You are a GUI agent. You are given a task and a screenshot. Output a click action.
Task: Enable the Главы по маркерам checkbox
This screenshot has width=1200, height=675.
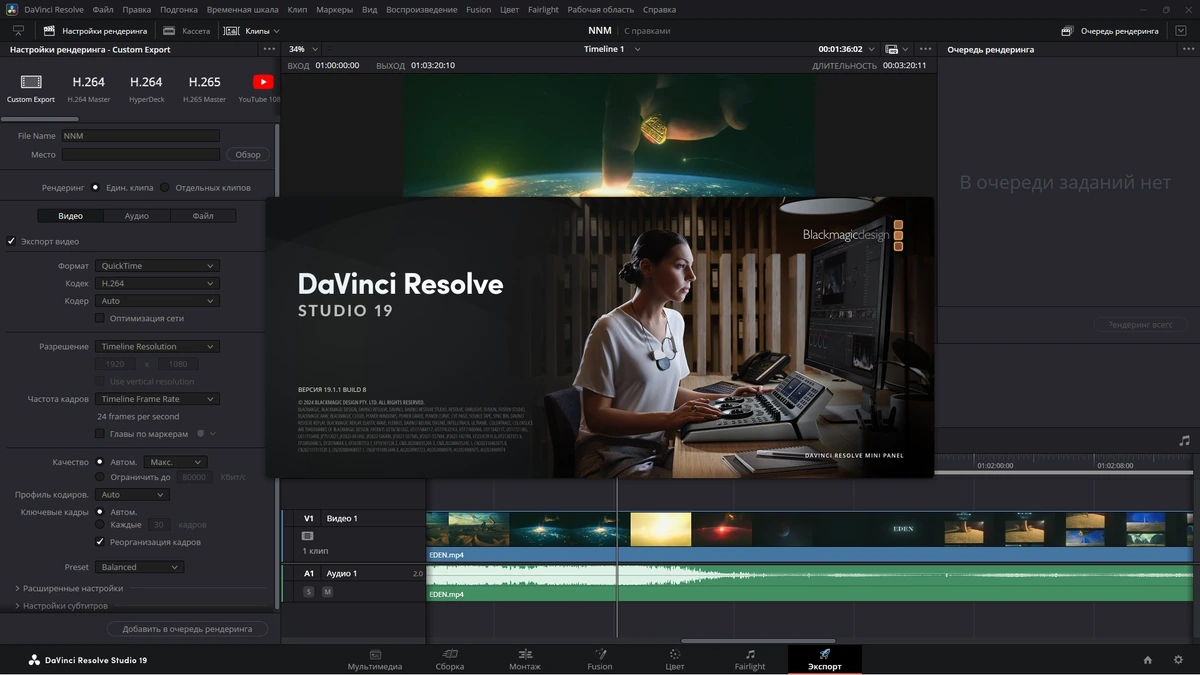(x=100, y=434)
